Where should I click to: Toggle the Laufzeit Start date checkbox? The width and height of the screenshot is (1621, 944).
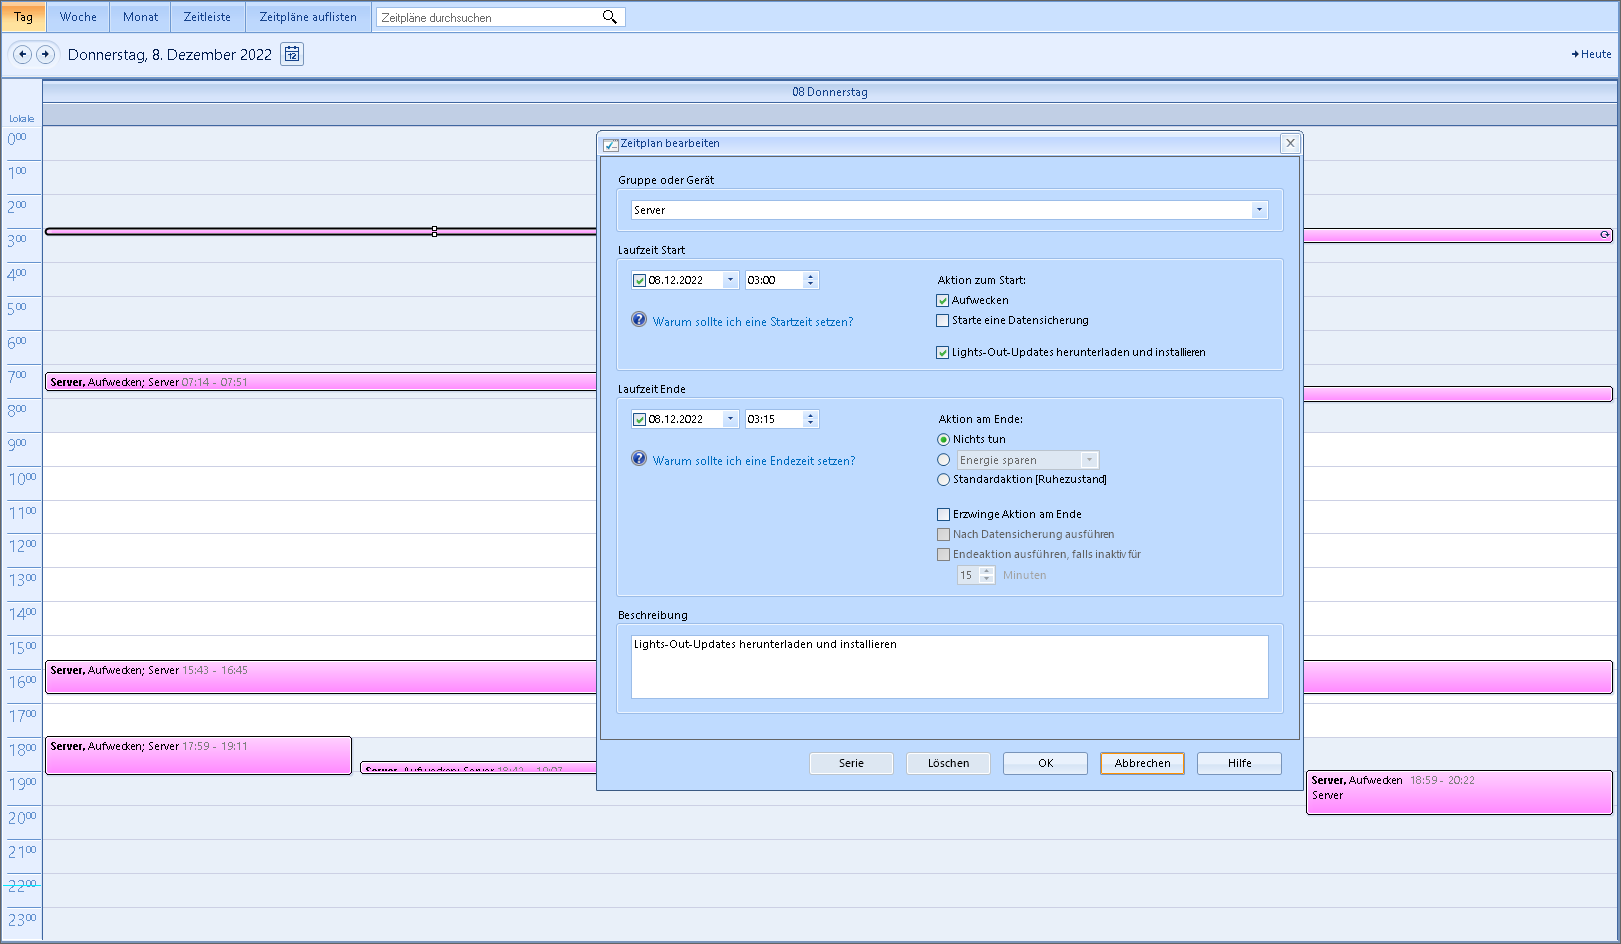(639, 280)
